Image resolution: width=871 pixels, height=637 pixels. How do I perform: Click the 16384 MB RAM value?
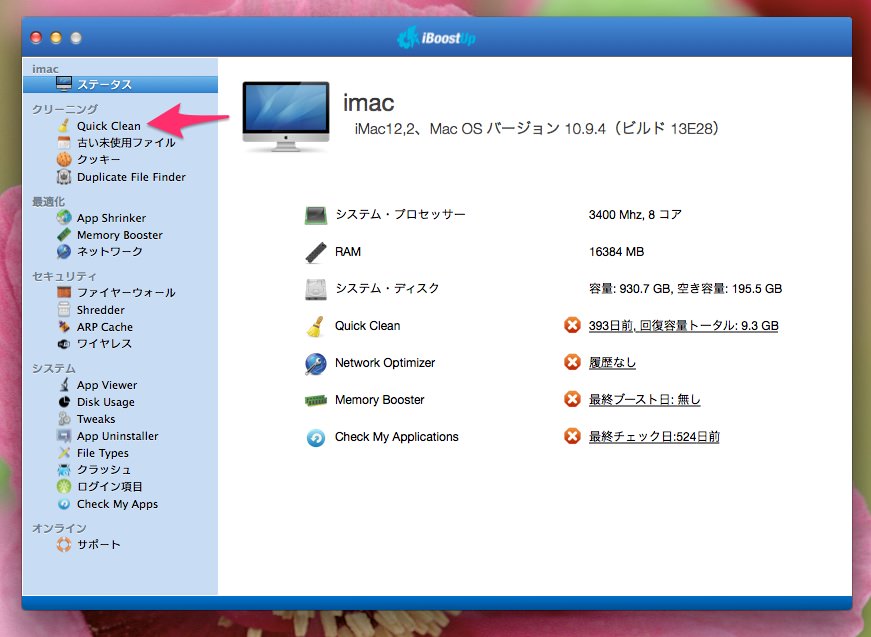(616, 252)
